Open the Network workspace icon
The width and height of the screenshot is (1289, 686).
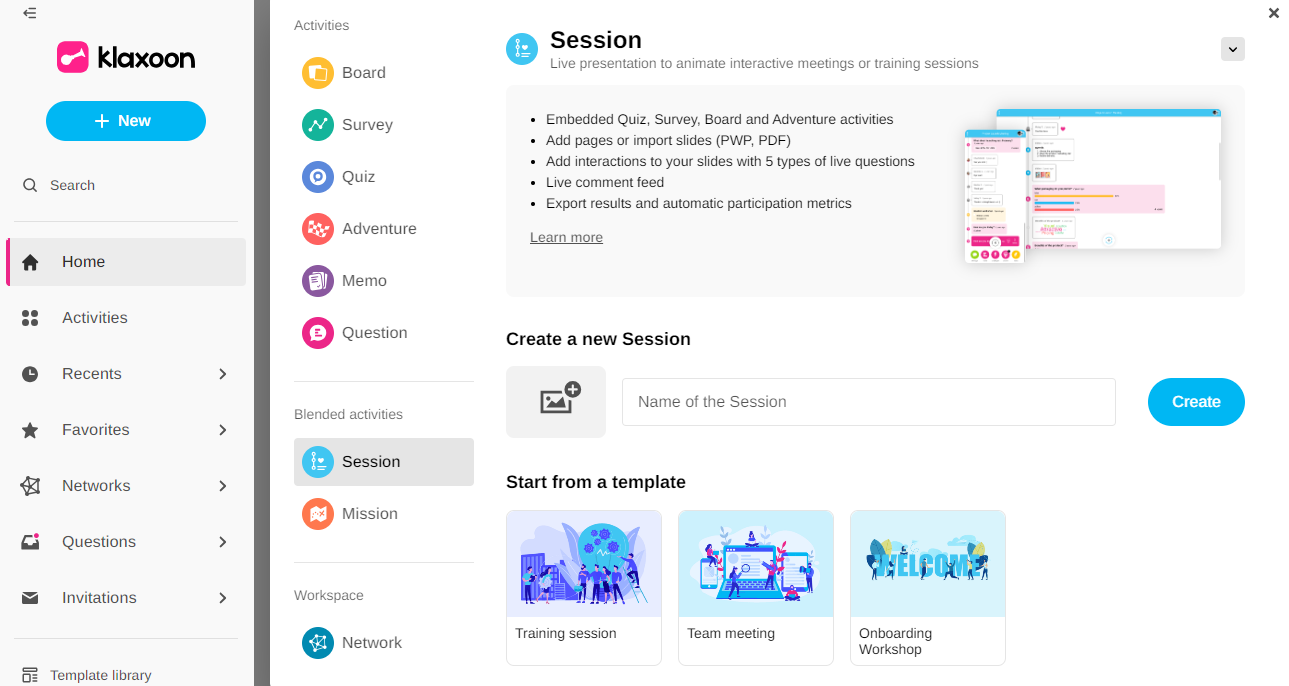click(x=318, y=643)
